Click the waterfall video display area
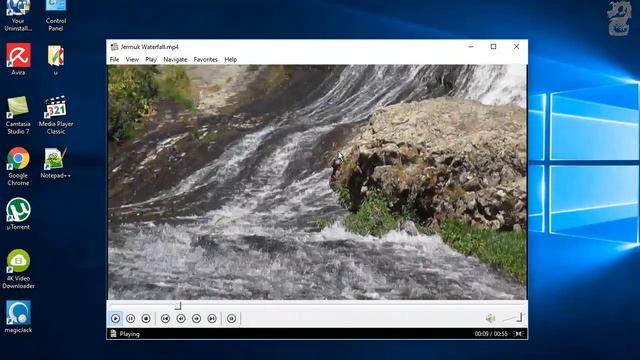This screenshot has height=360, width=640. click(317, 182)
